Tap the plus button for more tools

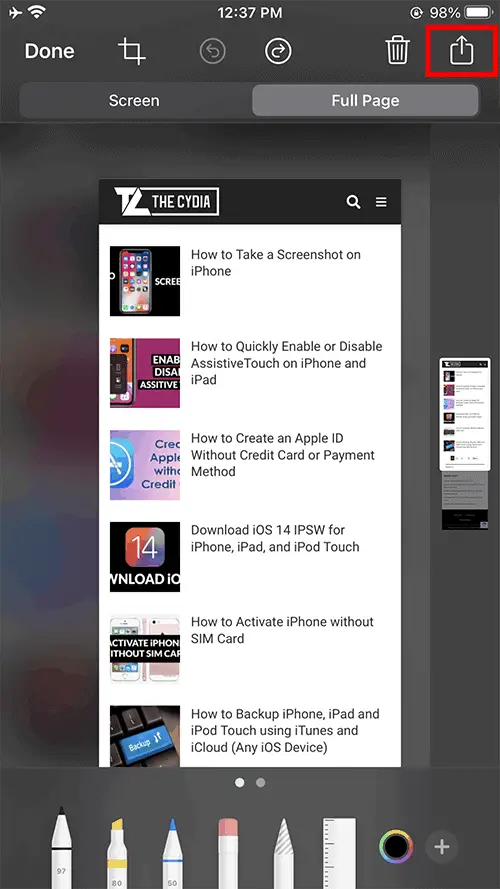point(442,847)
